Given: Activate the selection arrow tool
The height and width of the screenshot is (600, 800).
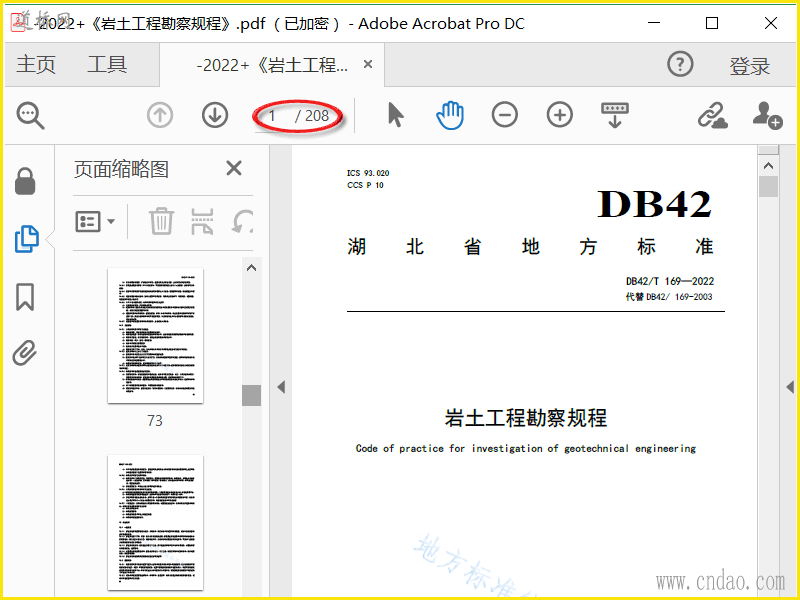Looking at the screenshot, I should [395, 115].
